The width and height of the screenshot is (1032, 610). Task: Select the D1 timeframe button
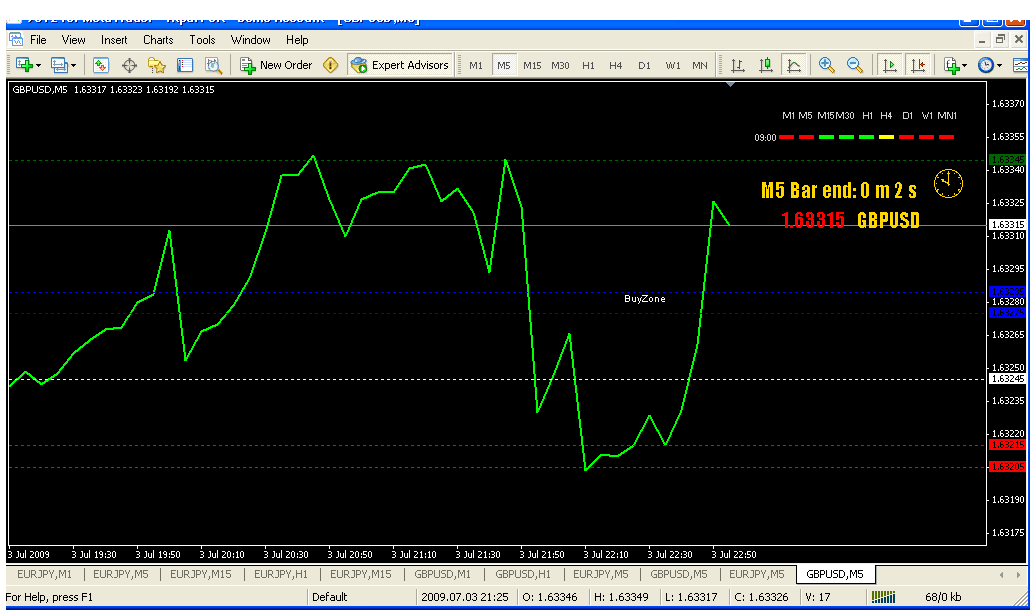[644, 65]
